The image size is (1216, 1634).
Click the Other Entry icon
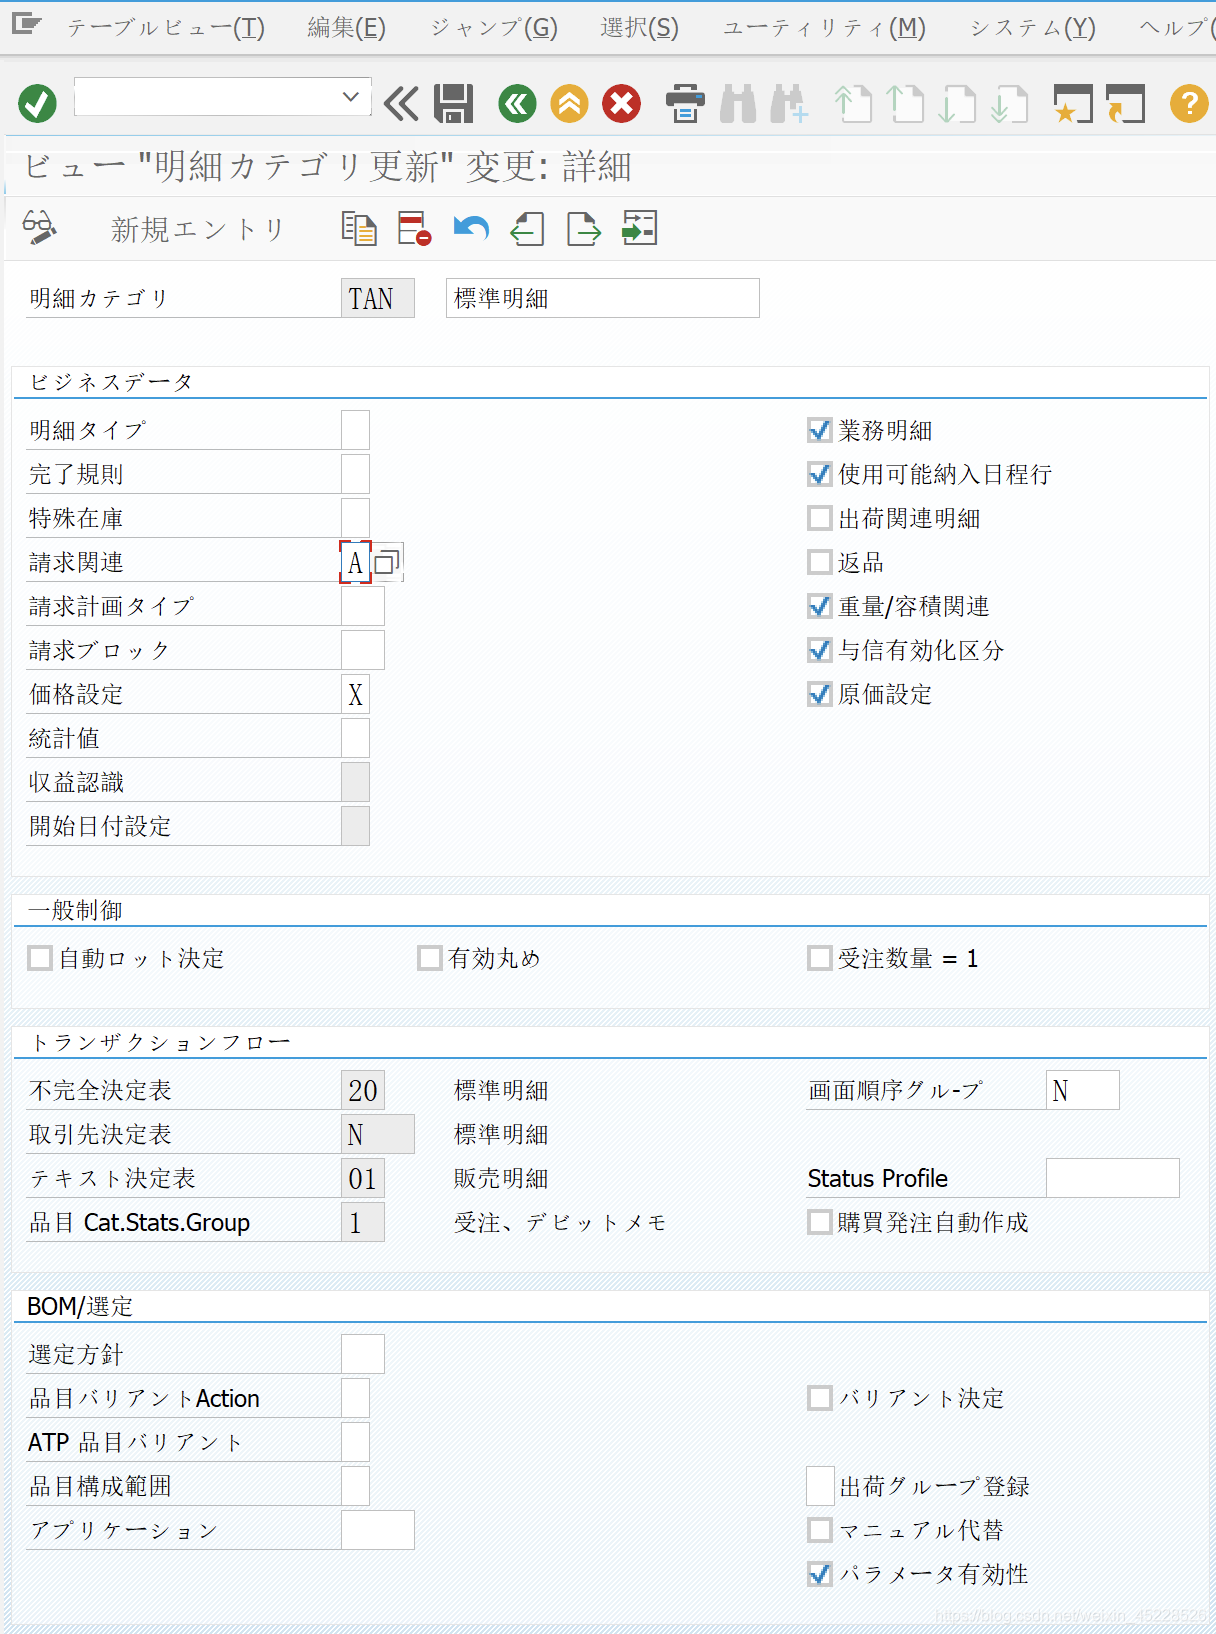click(x=639, y=228)
